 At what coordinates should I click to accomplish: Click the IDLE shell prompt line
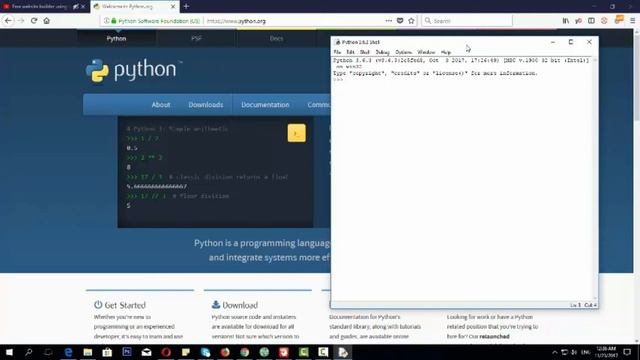[462, 80]
